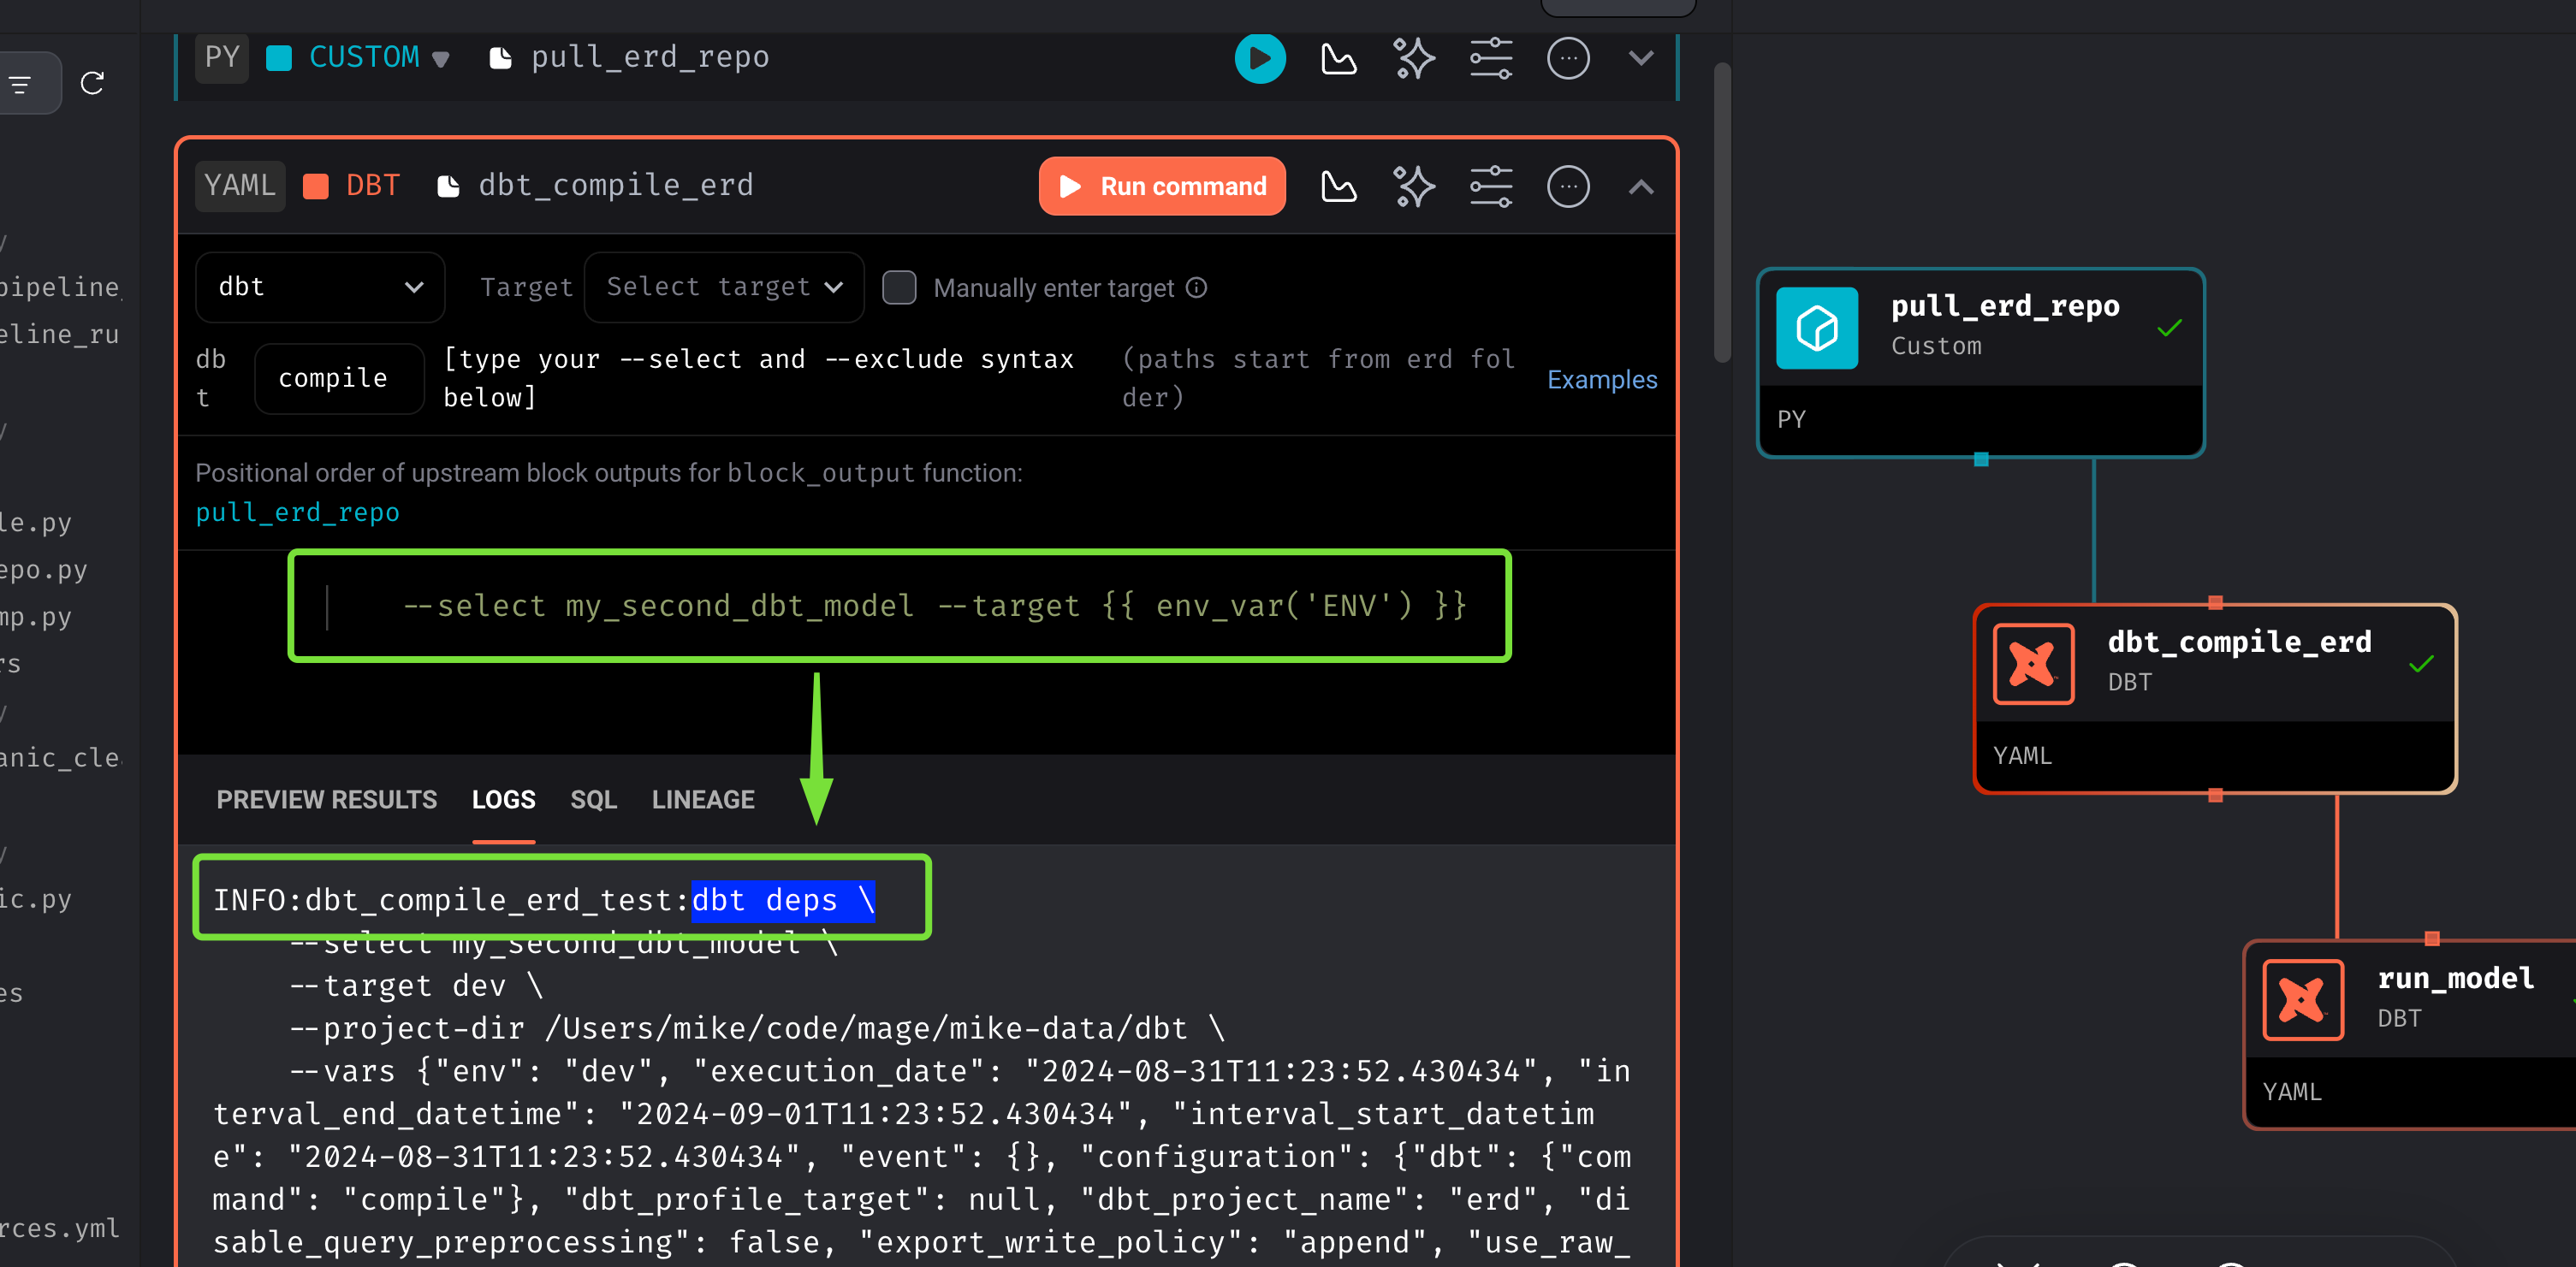This screenshot has height=1267, width=2576.
Task: Click the AI sparkle icon on the dbt_compile_erd block
Action: point(1413,187)
